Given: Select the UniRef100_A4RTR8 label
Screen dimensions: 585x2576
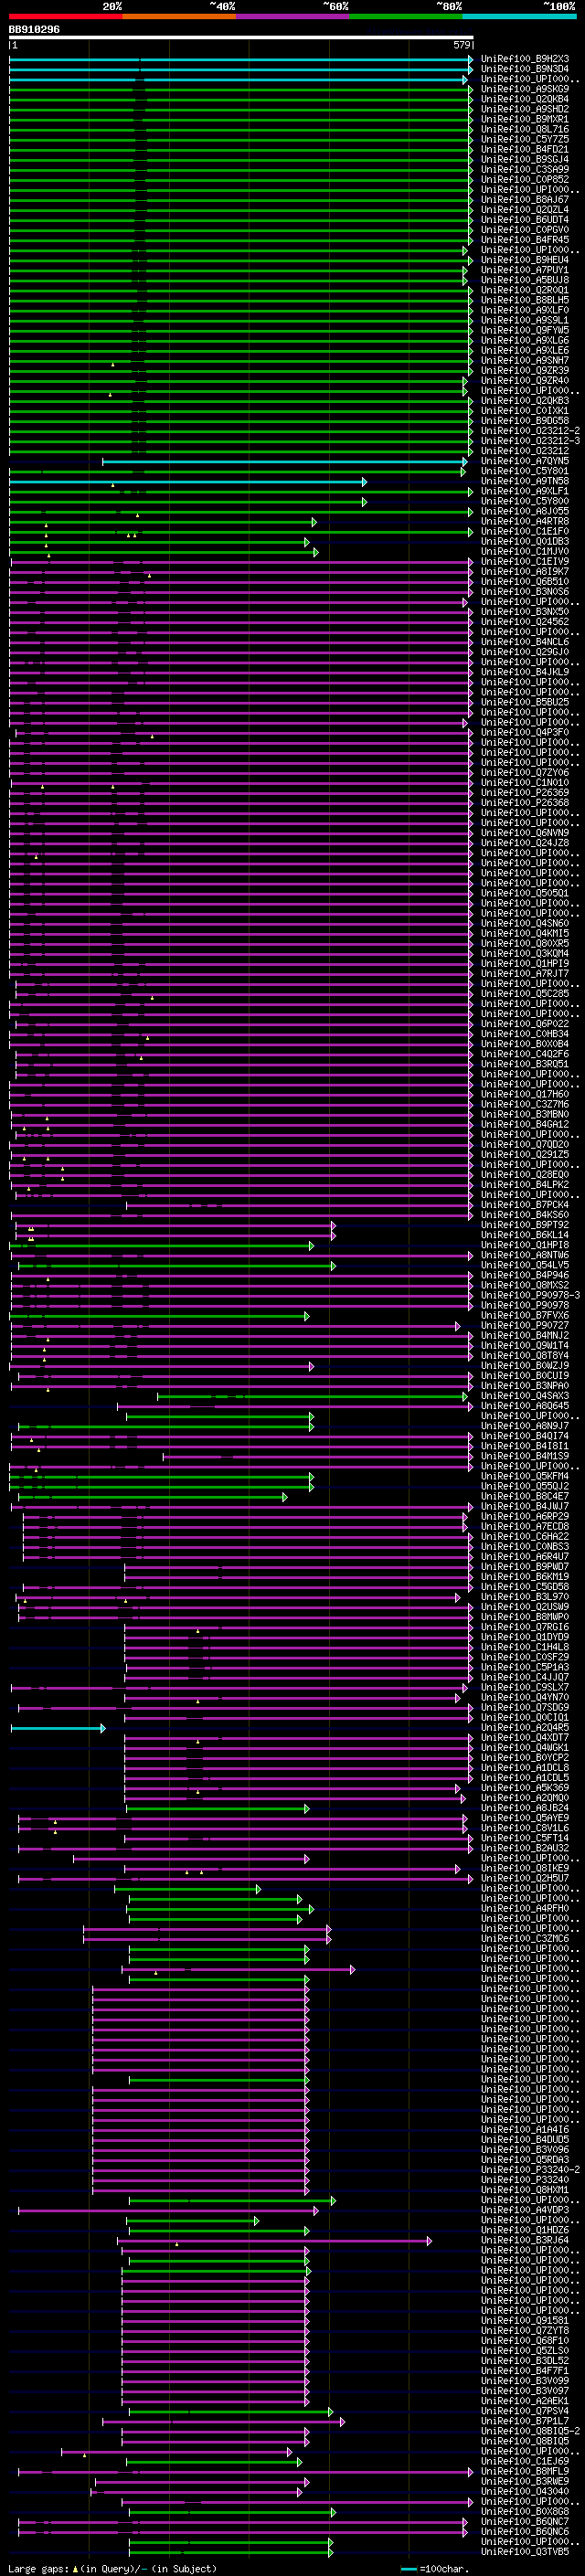Looking at the screenshot, I should tap(525, 521).
